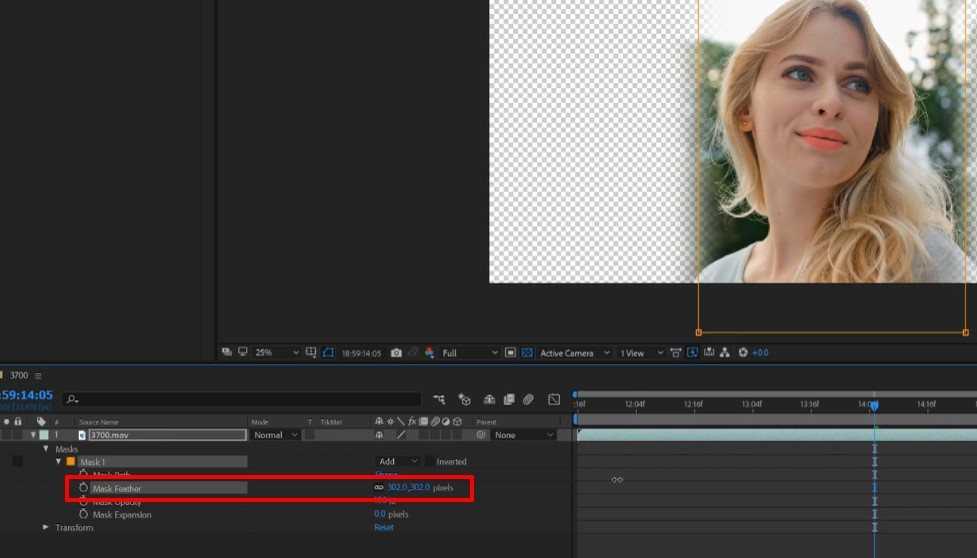The height and width of the screenshot is (558, 977).
Task: Toggle the transparency grid button
Action: click(x=527, y=353)
